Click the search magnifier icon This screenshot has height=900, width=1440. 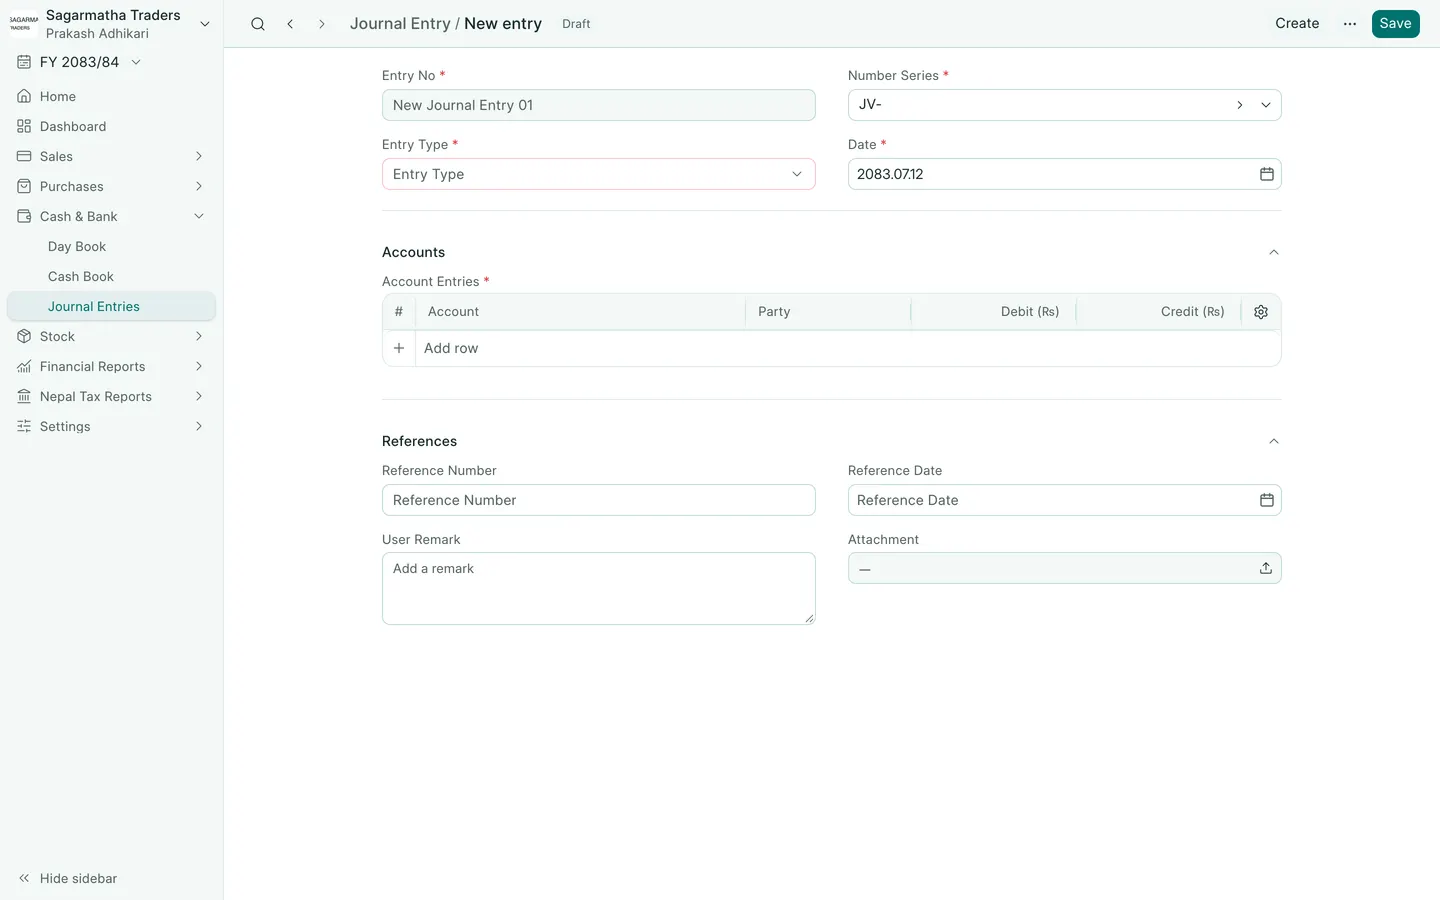click(258, 24)
